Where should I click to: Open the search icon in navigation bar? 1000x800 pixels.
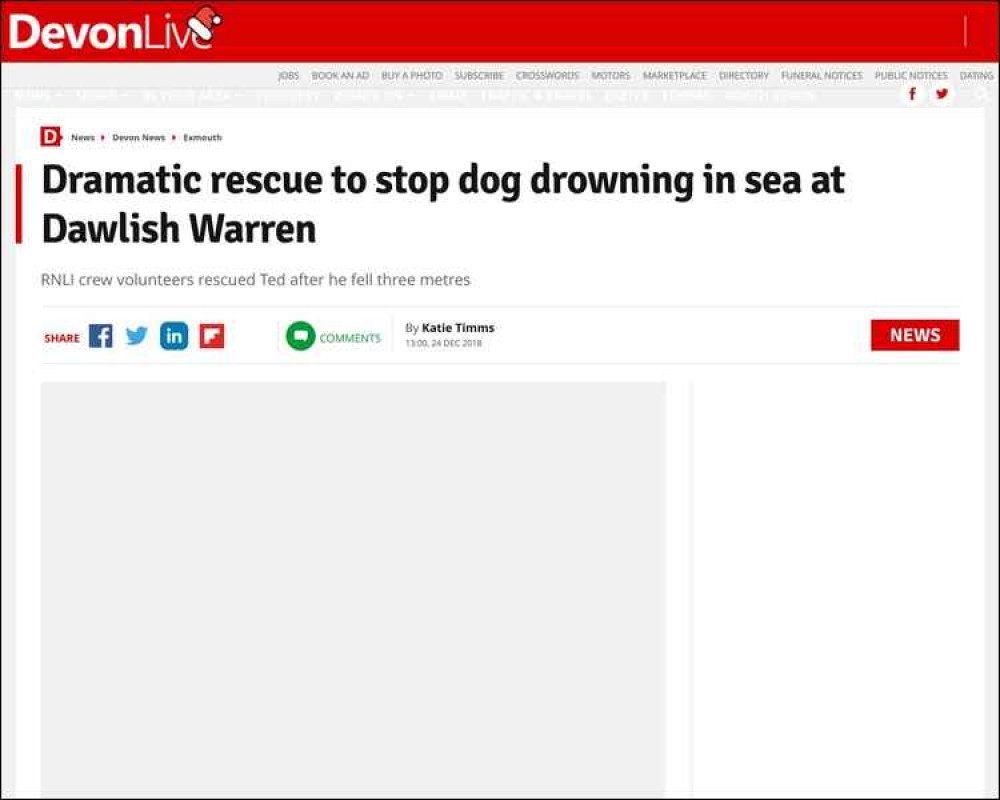981,94
